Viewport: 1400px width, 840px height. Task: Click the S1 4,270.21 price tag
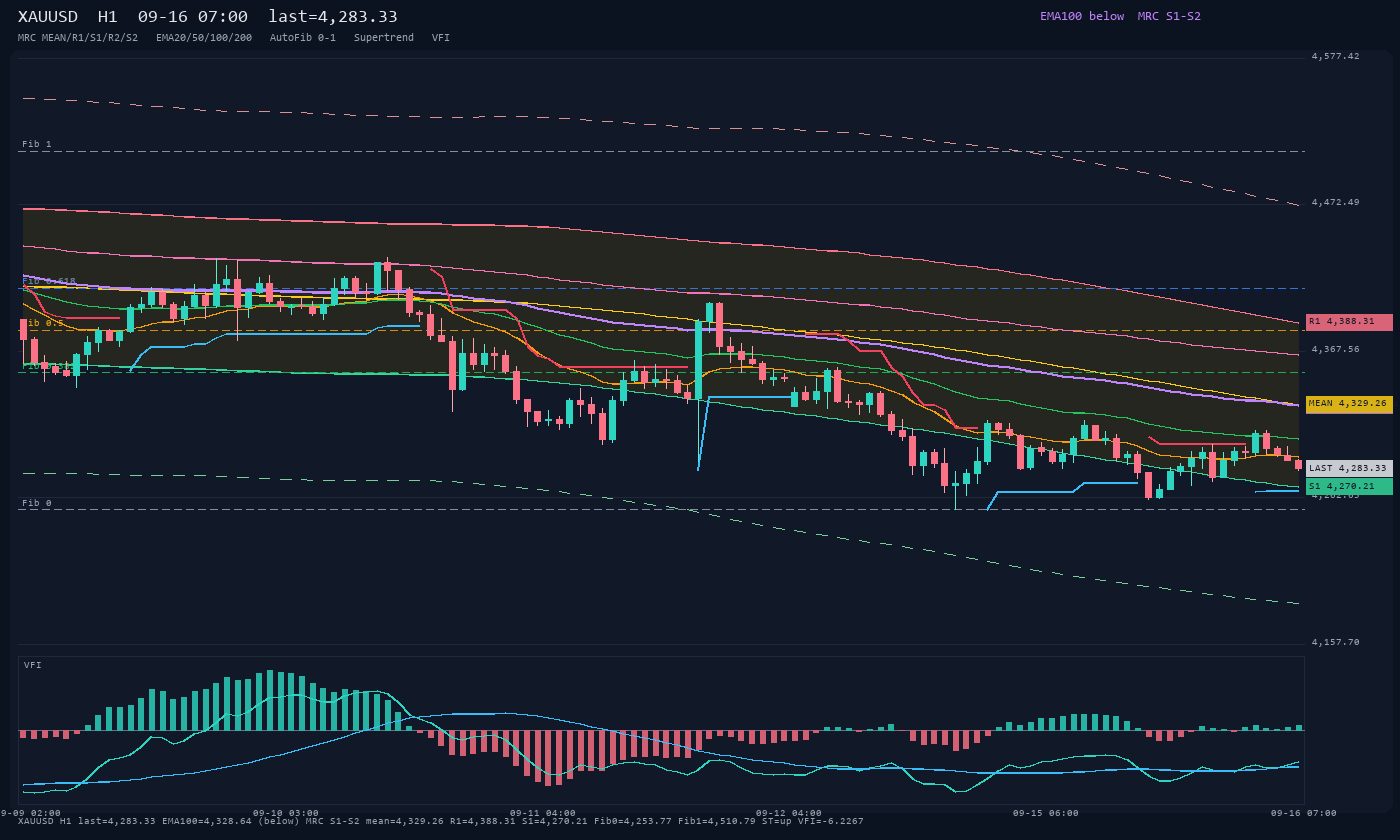[x=1349, y=486]
